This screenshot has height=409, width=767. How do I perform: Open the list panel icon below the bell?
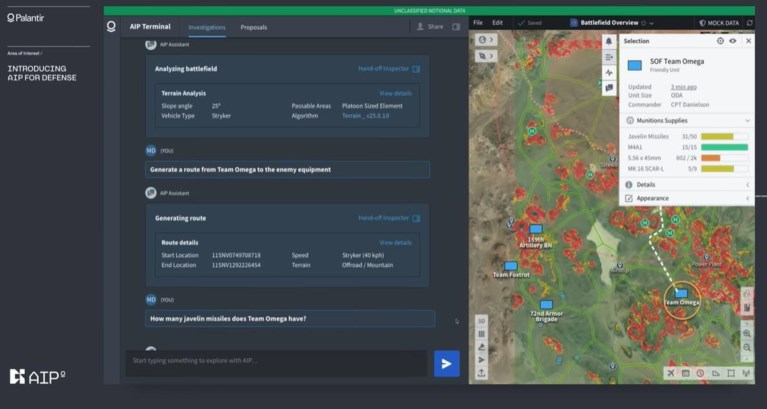609,57
